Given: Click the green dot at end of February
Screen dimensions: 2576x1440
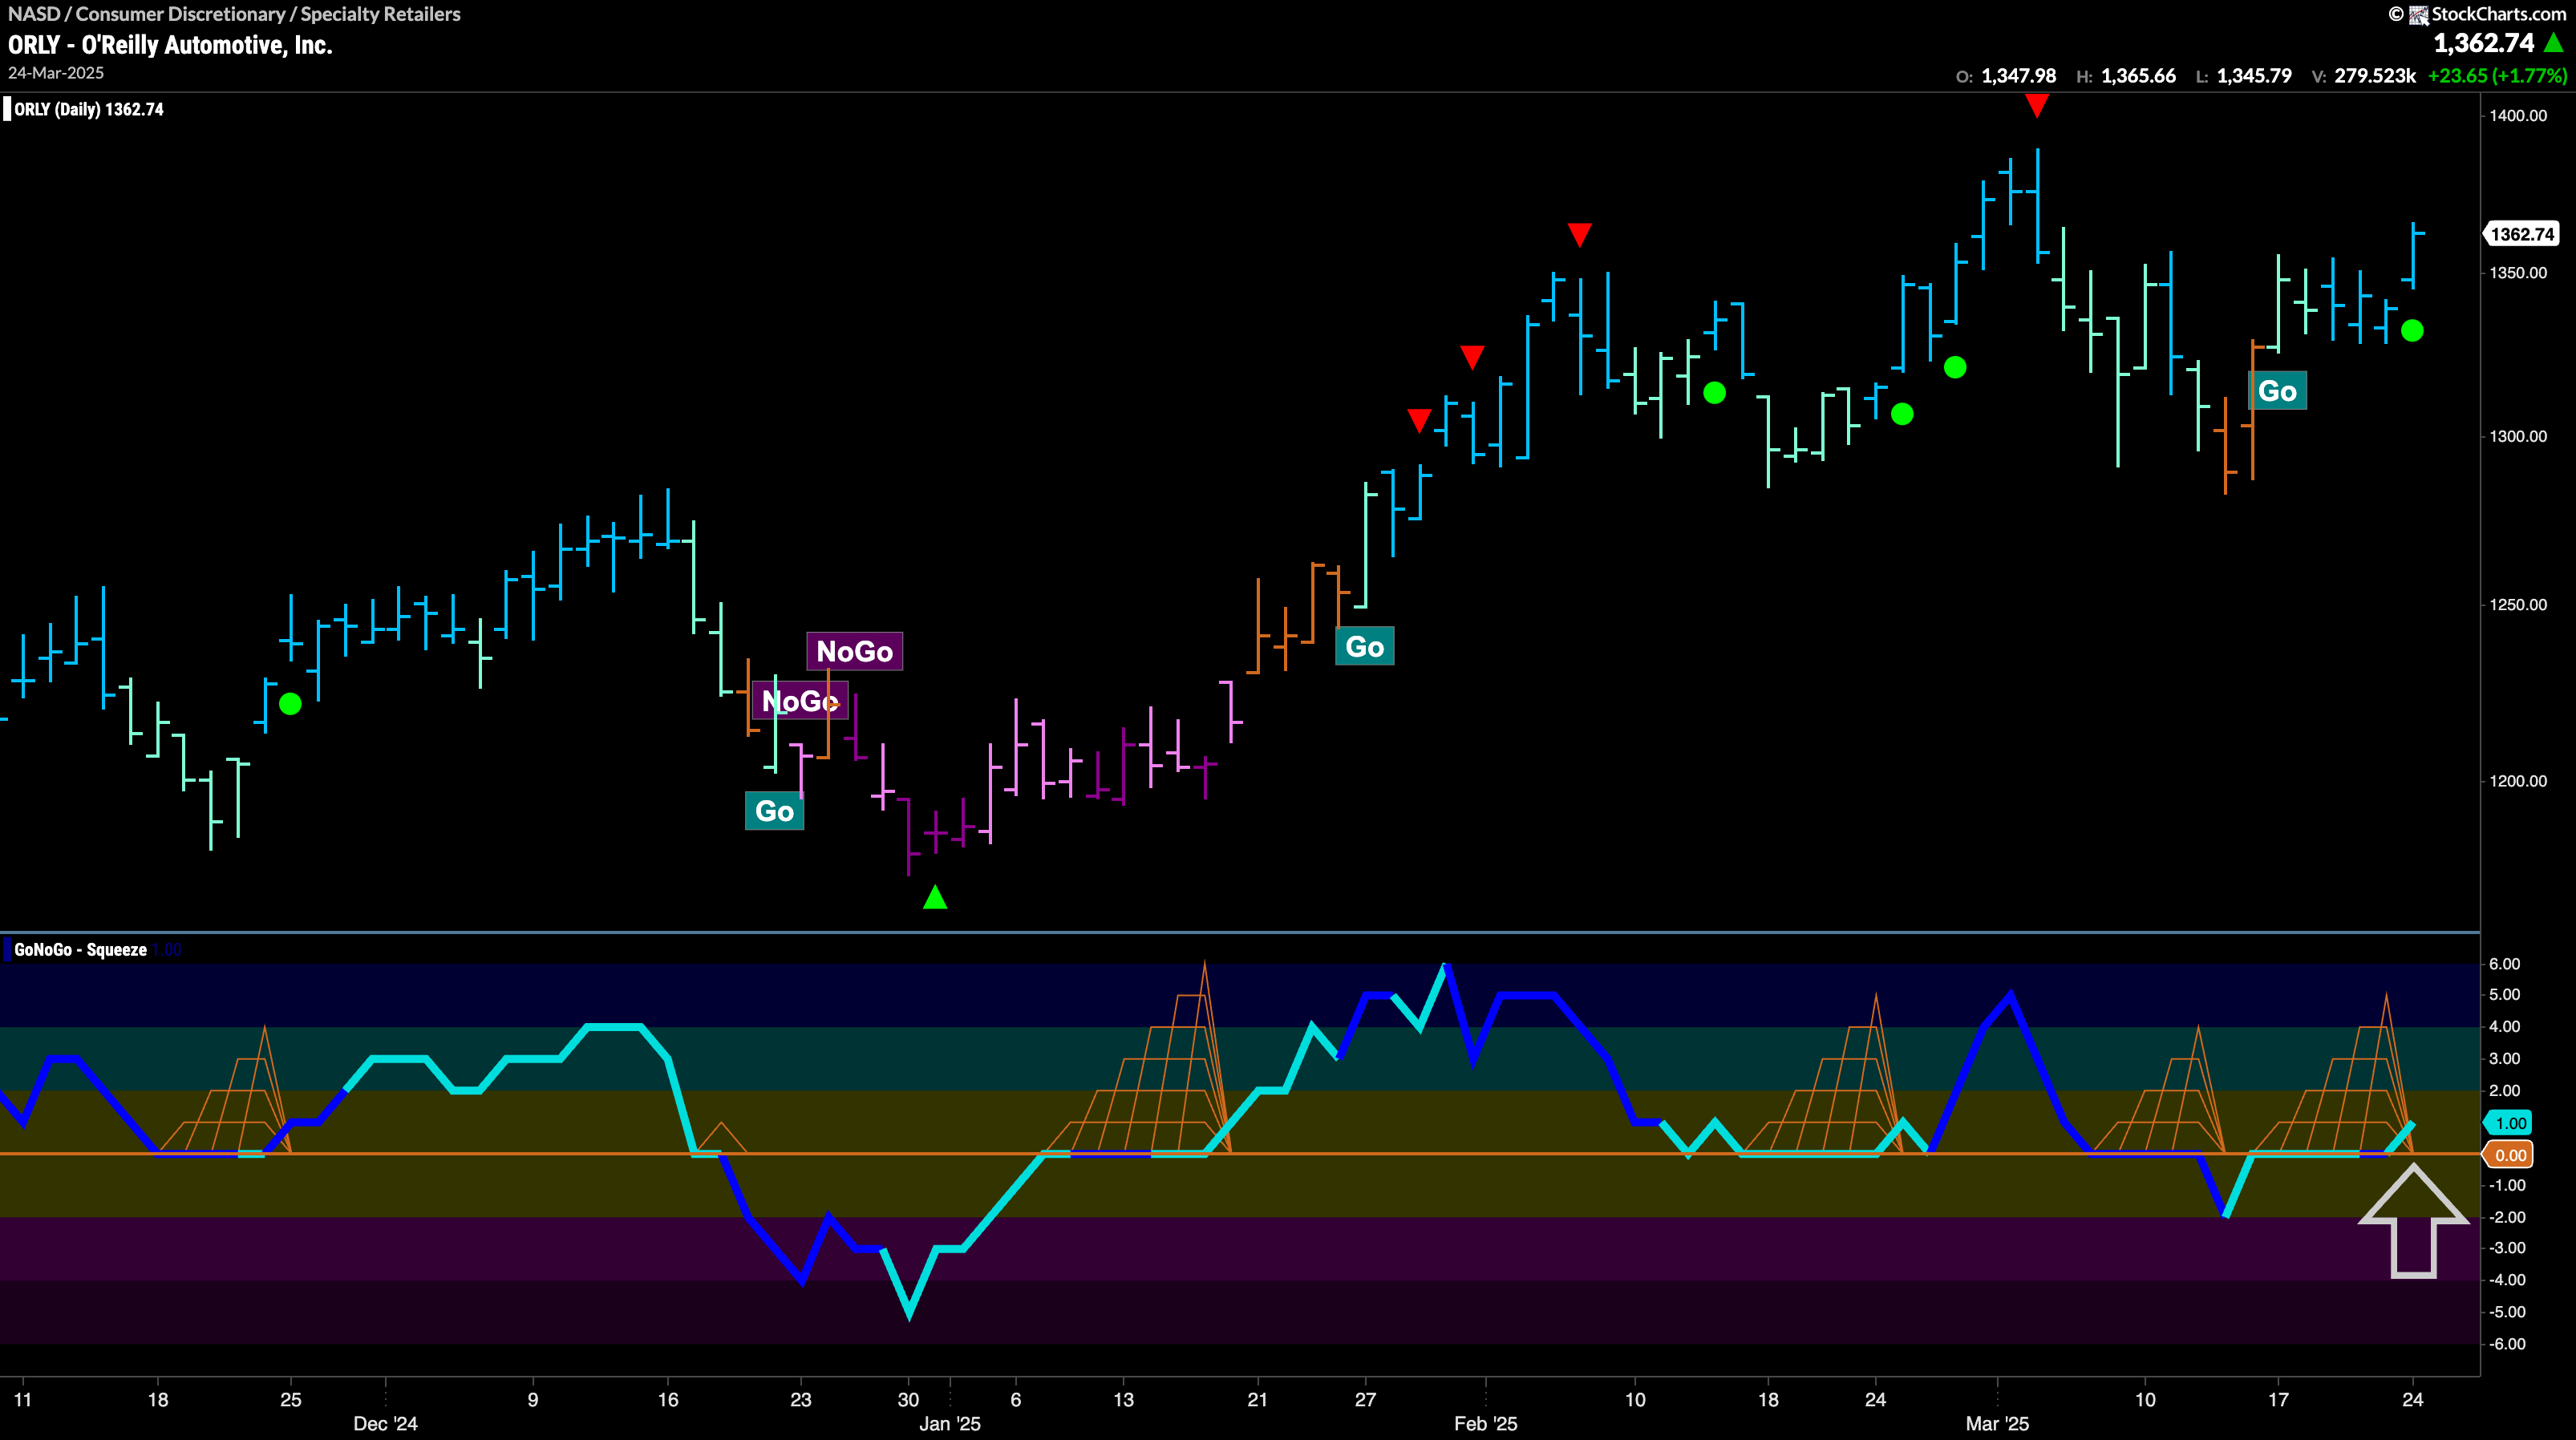Looking at the screenshot, I should (x=1955, y=368).
